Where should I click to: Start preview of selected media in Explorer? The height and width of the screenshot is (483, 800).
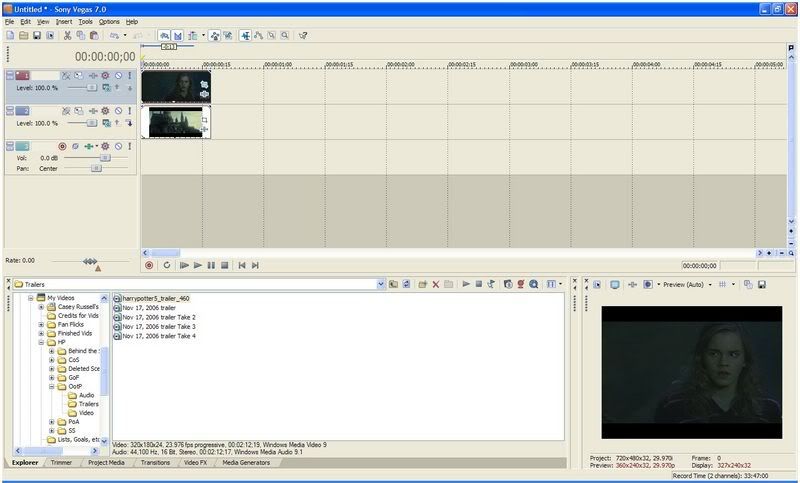click(x=466, y=284)
